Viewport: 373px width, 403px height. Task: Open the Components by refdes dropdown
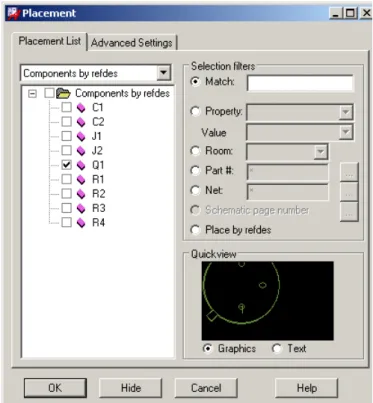pos(164,73)
